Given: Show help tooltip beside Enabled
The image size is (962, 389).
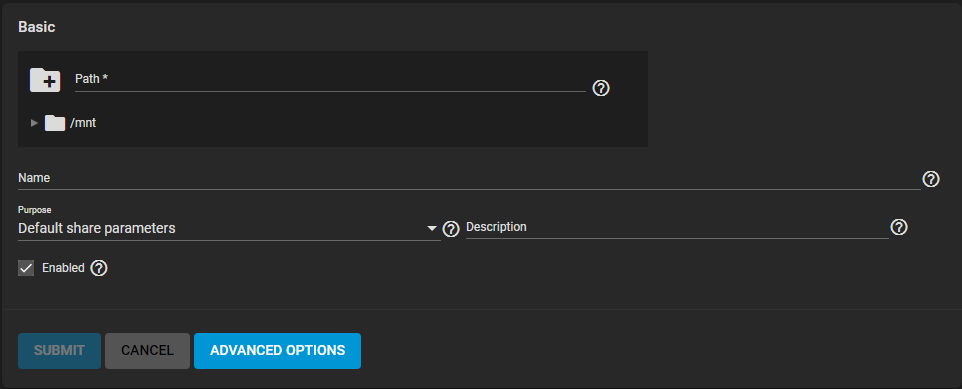Looking at the screenshot, I should click(99, 268).
